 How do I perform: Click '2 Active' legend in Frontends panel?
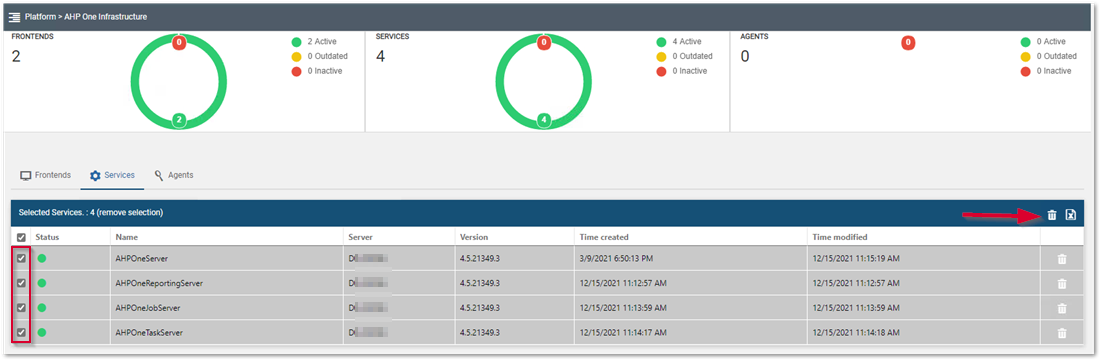tap(314, 42)
